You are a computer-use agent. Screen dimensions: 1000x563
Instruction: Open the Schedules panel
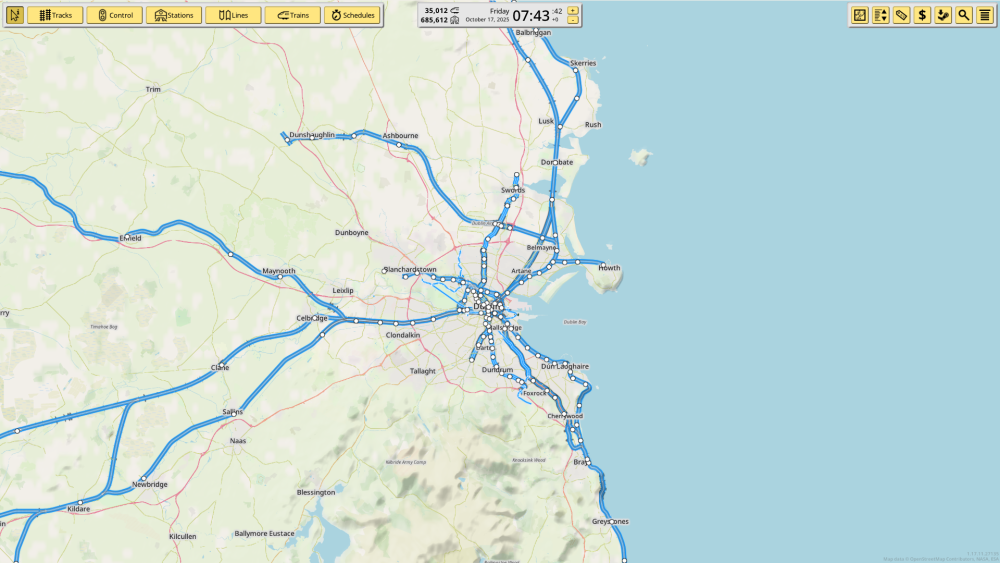pyautogui.click(x=352, y=15)
